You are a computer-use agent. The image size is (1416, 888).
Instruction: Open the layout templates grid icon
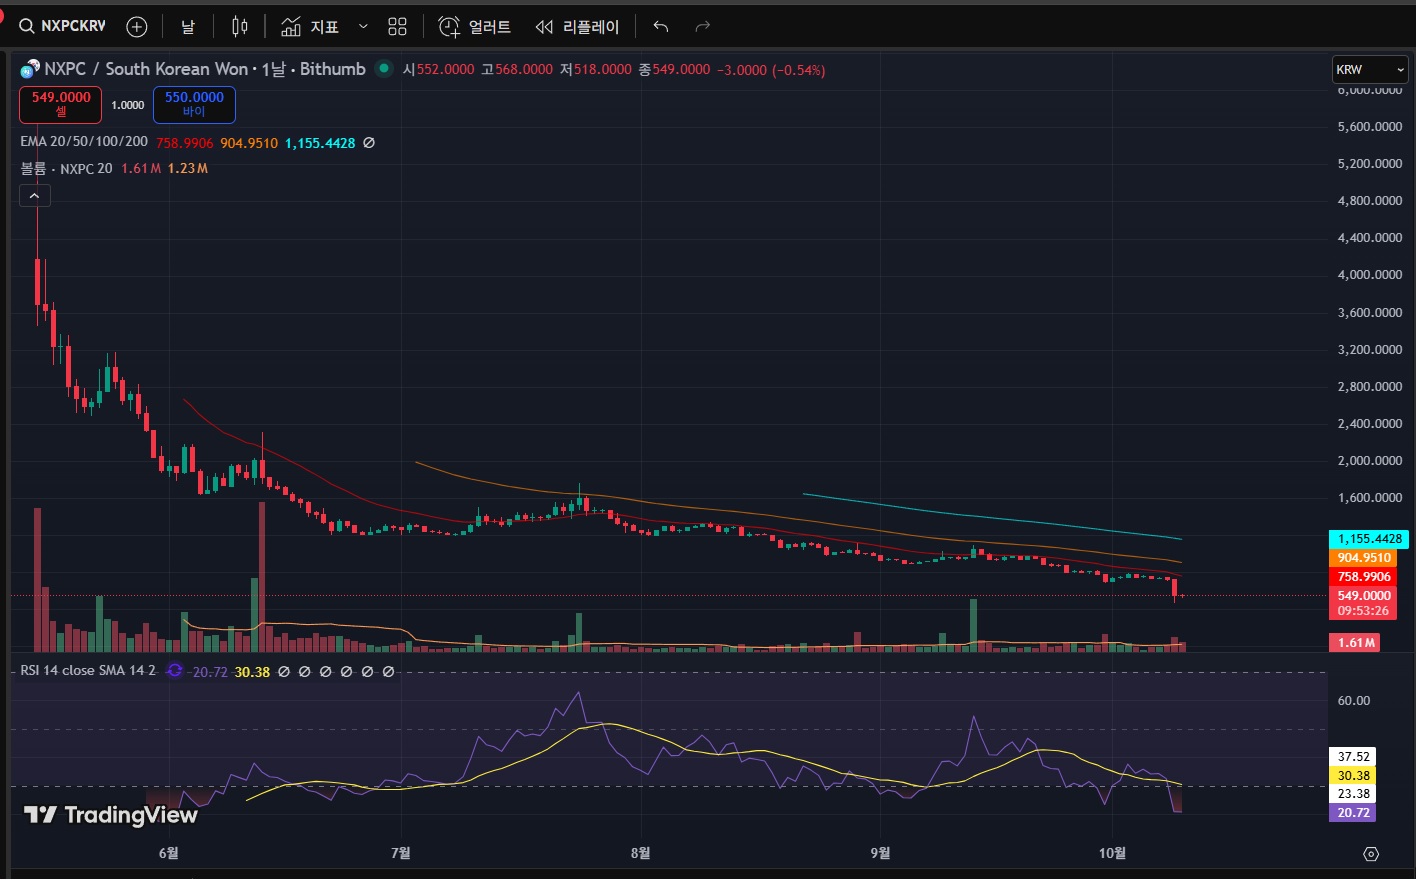[x=397, y=27]
